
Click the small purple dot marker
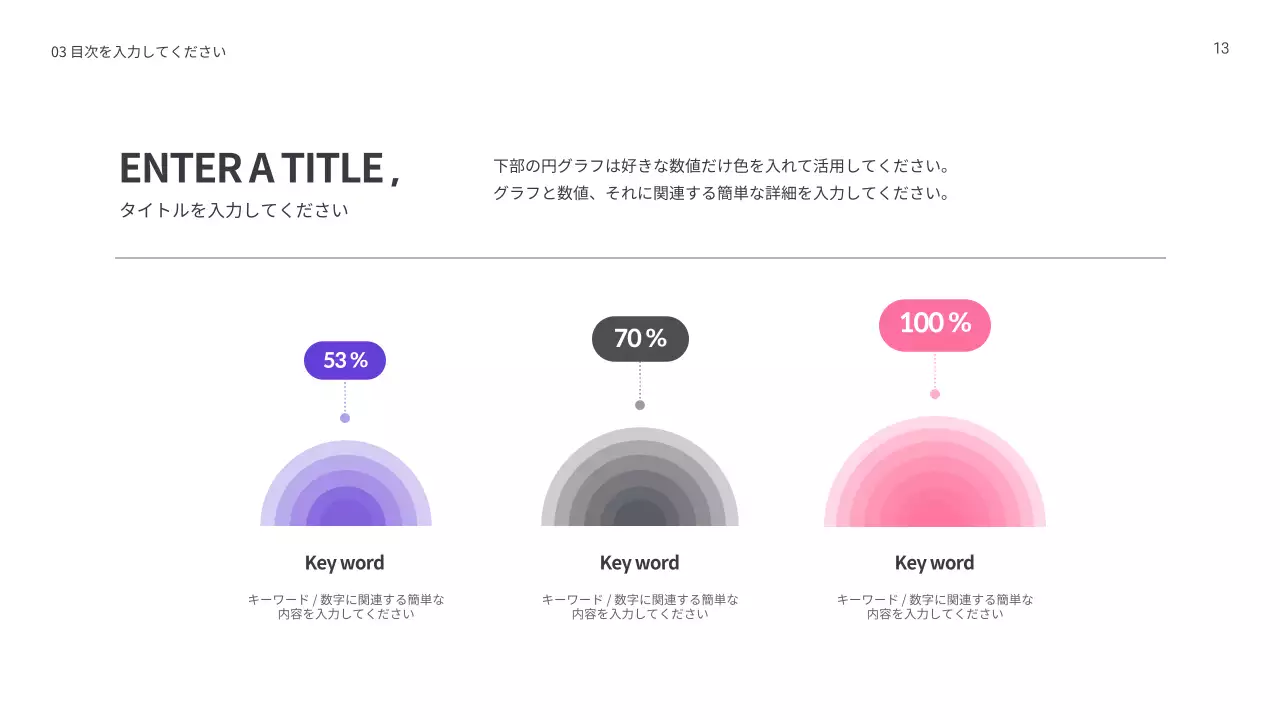(x=345, y=418)
